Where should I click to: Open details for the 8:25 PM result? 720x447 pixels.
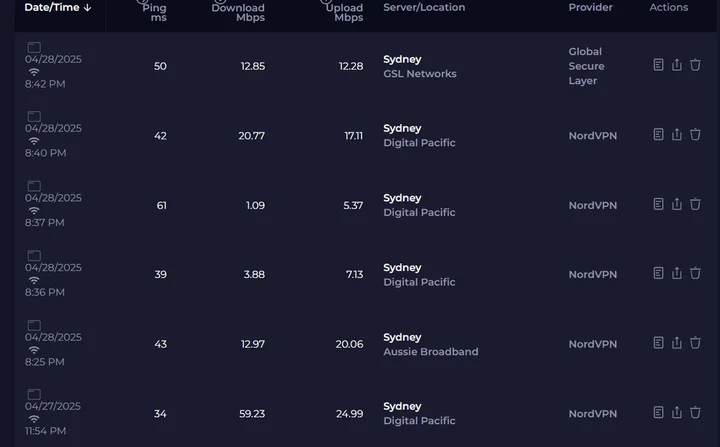click(658, 343)
